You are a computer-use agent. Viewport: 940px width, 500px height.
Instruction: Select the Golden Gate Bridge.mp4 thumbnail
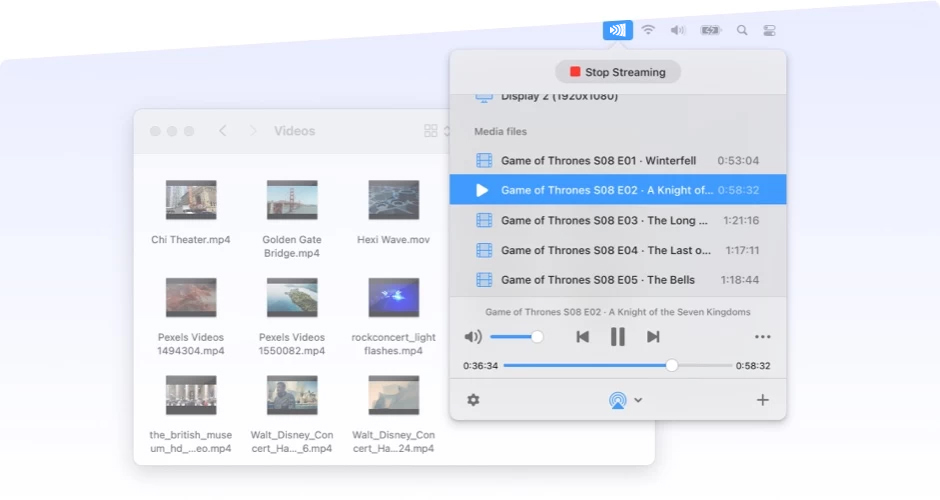pos(292,200)
